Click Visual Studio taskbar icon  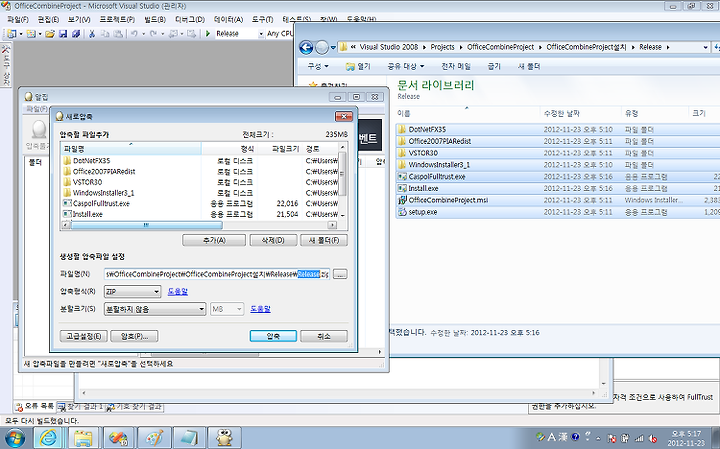[118, 438]
